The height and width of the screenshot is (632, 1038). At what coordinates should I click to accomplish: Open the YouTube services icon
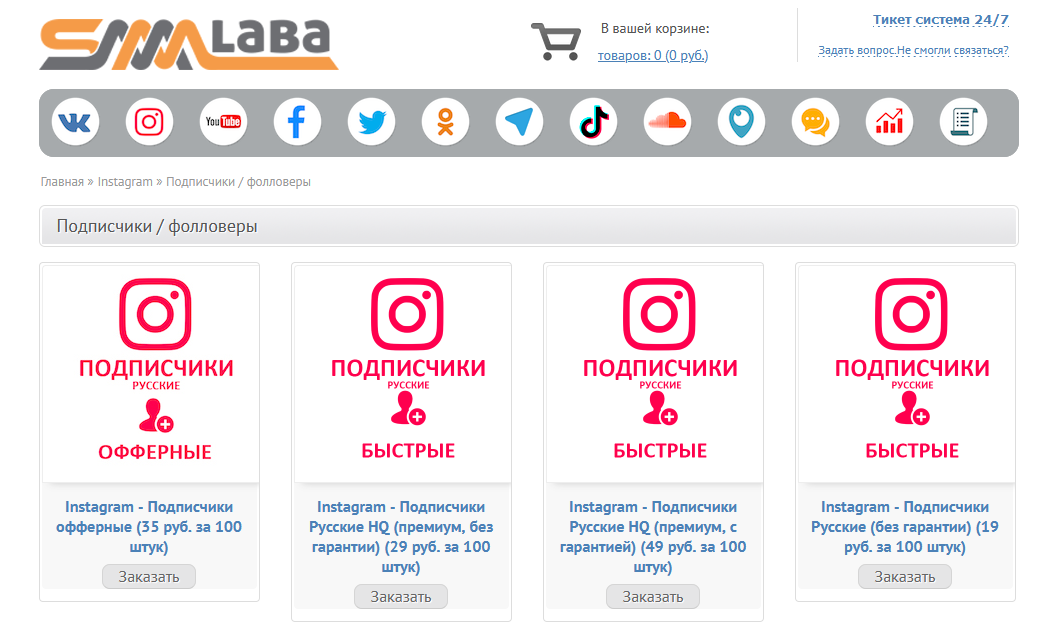pos(223,122)
